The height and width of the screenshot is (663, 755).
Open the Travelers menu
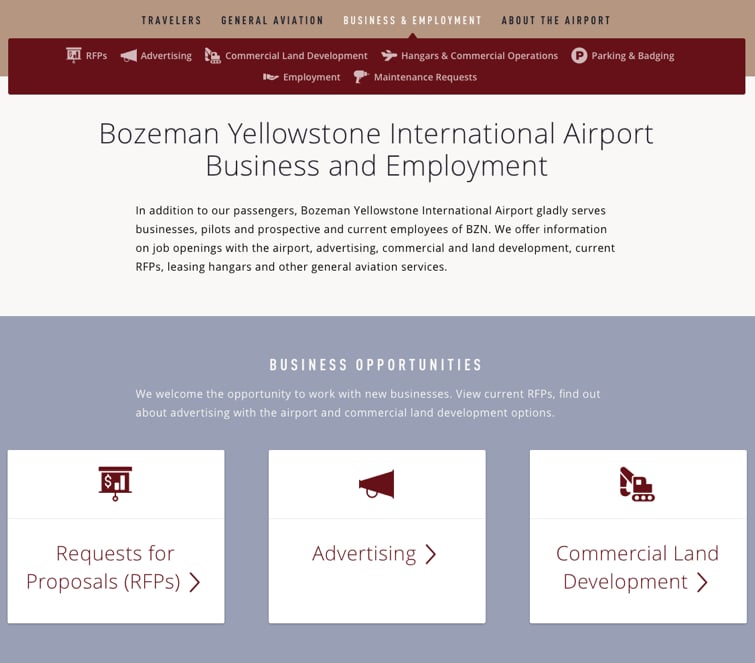click(171, 20)
